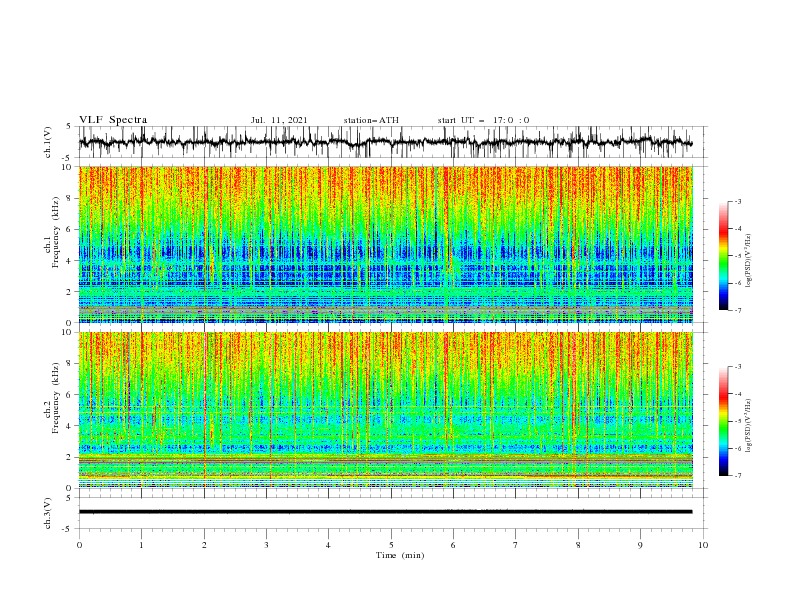Click the ch.1 spectrogram panel
The height and width of the screenshot is (612, 792).
tap(385, 244)
